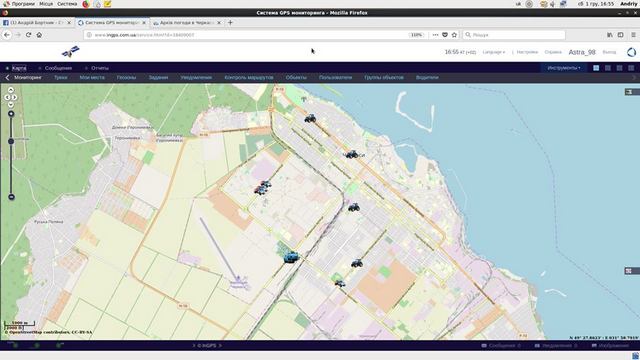The image size is (640, 360).
Task: Select the third map layout icon
Action: pos(619,68)
